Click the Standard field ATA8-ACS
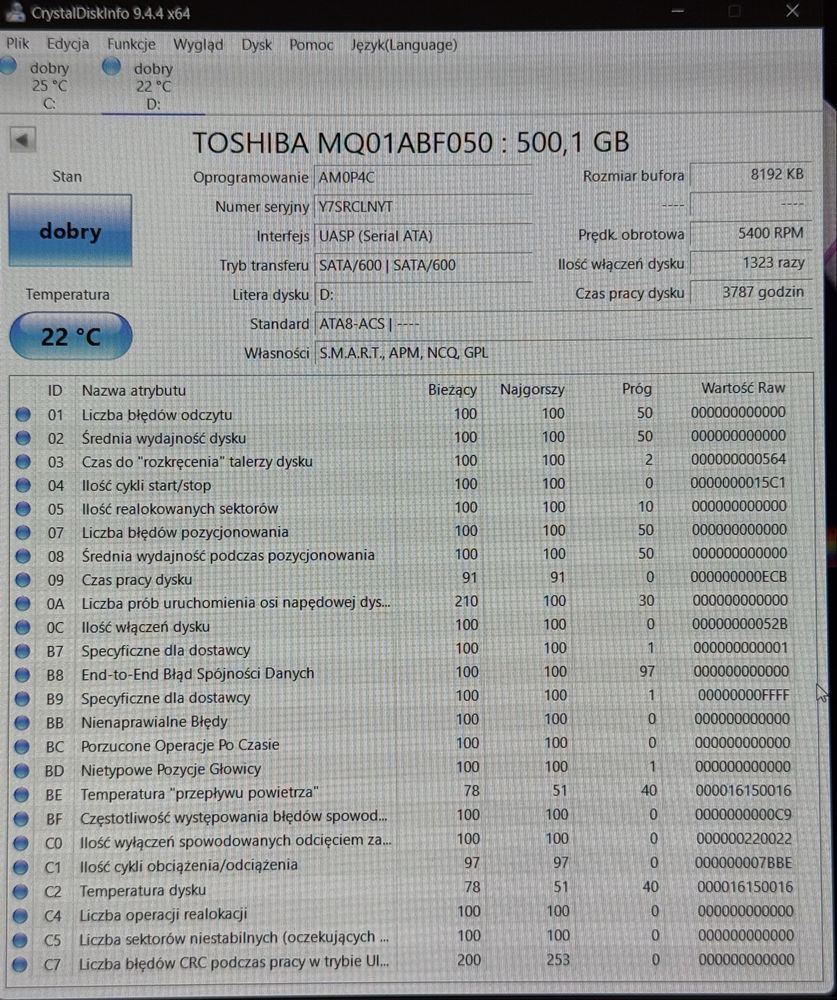 pyautogui.click(x=563, y=323)
